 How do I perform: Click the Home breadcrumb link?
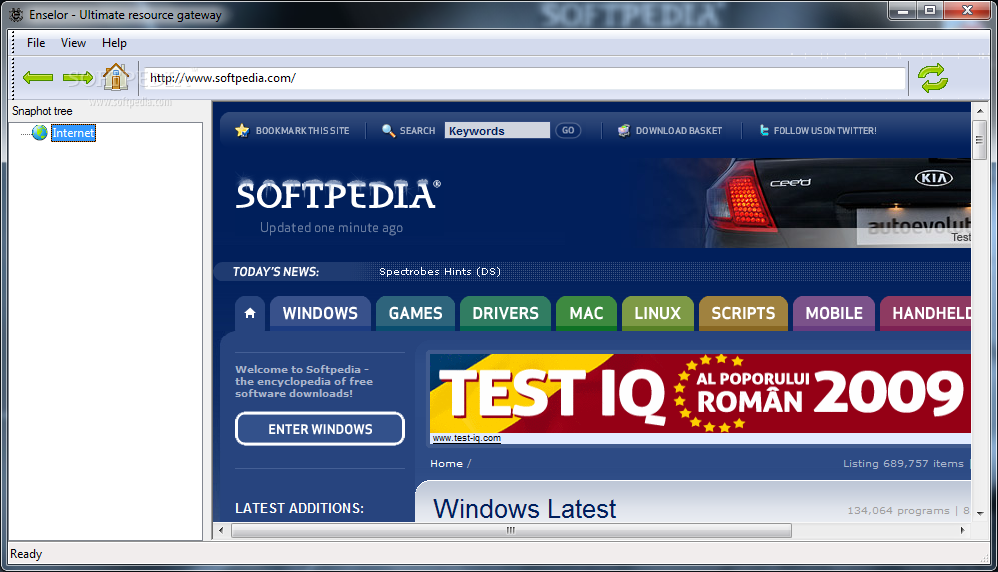pyautogui.click(x=446, y=464)
